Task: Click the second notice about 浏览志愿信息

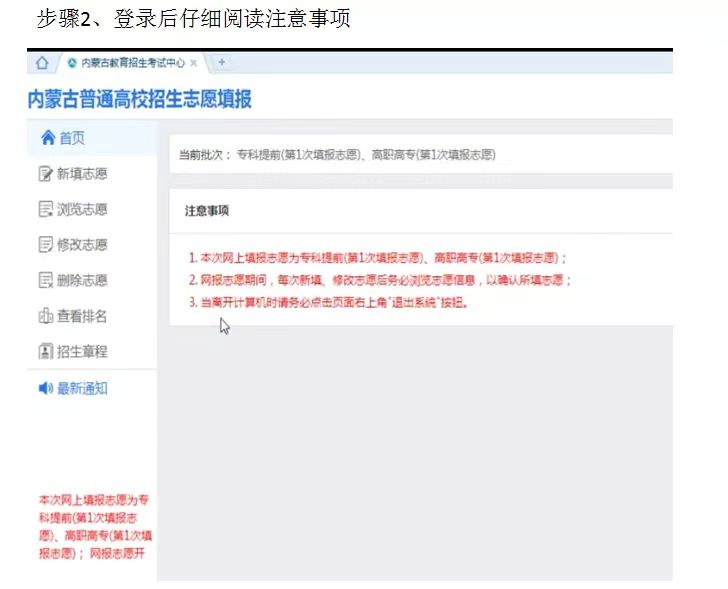Action: (380, 280)
